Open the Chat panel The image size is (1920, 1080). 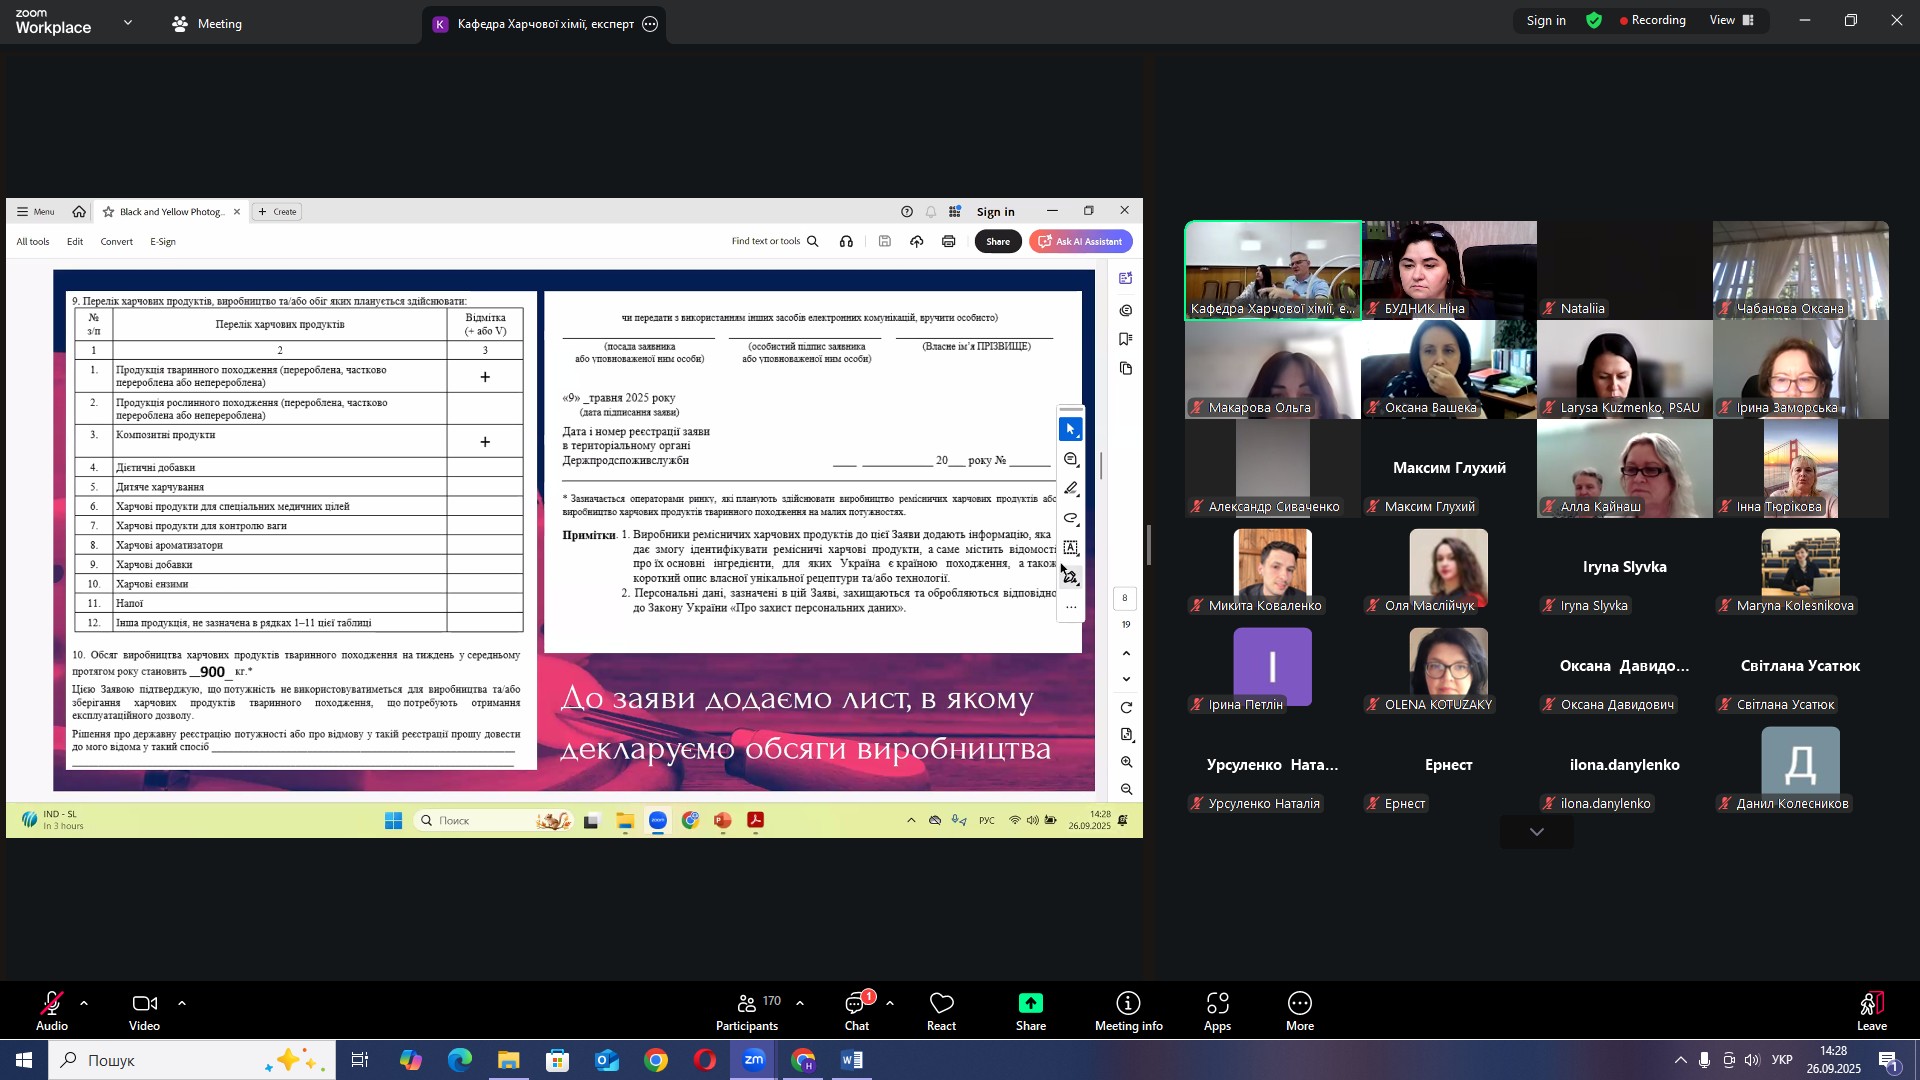click(x=856, y=1011)
